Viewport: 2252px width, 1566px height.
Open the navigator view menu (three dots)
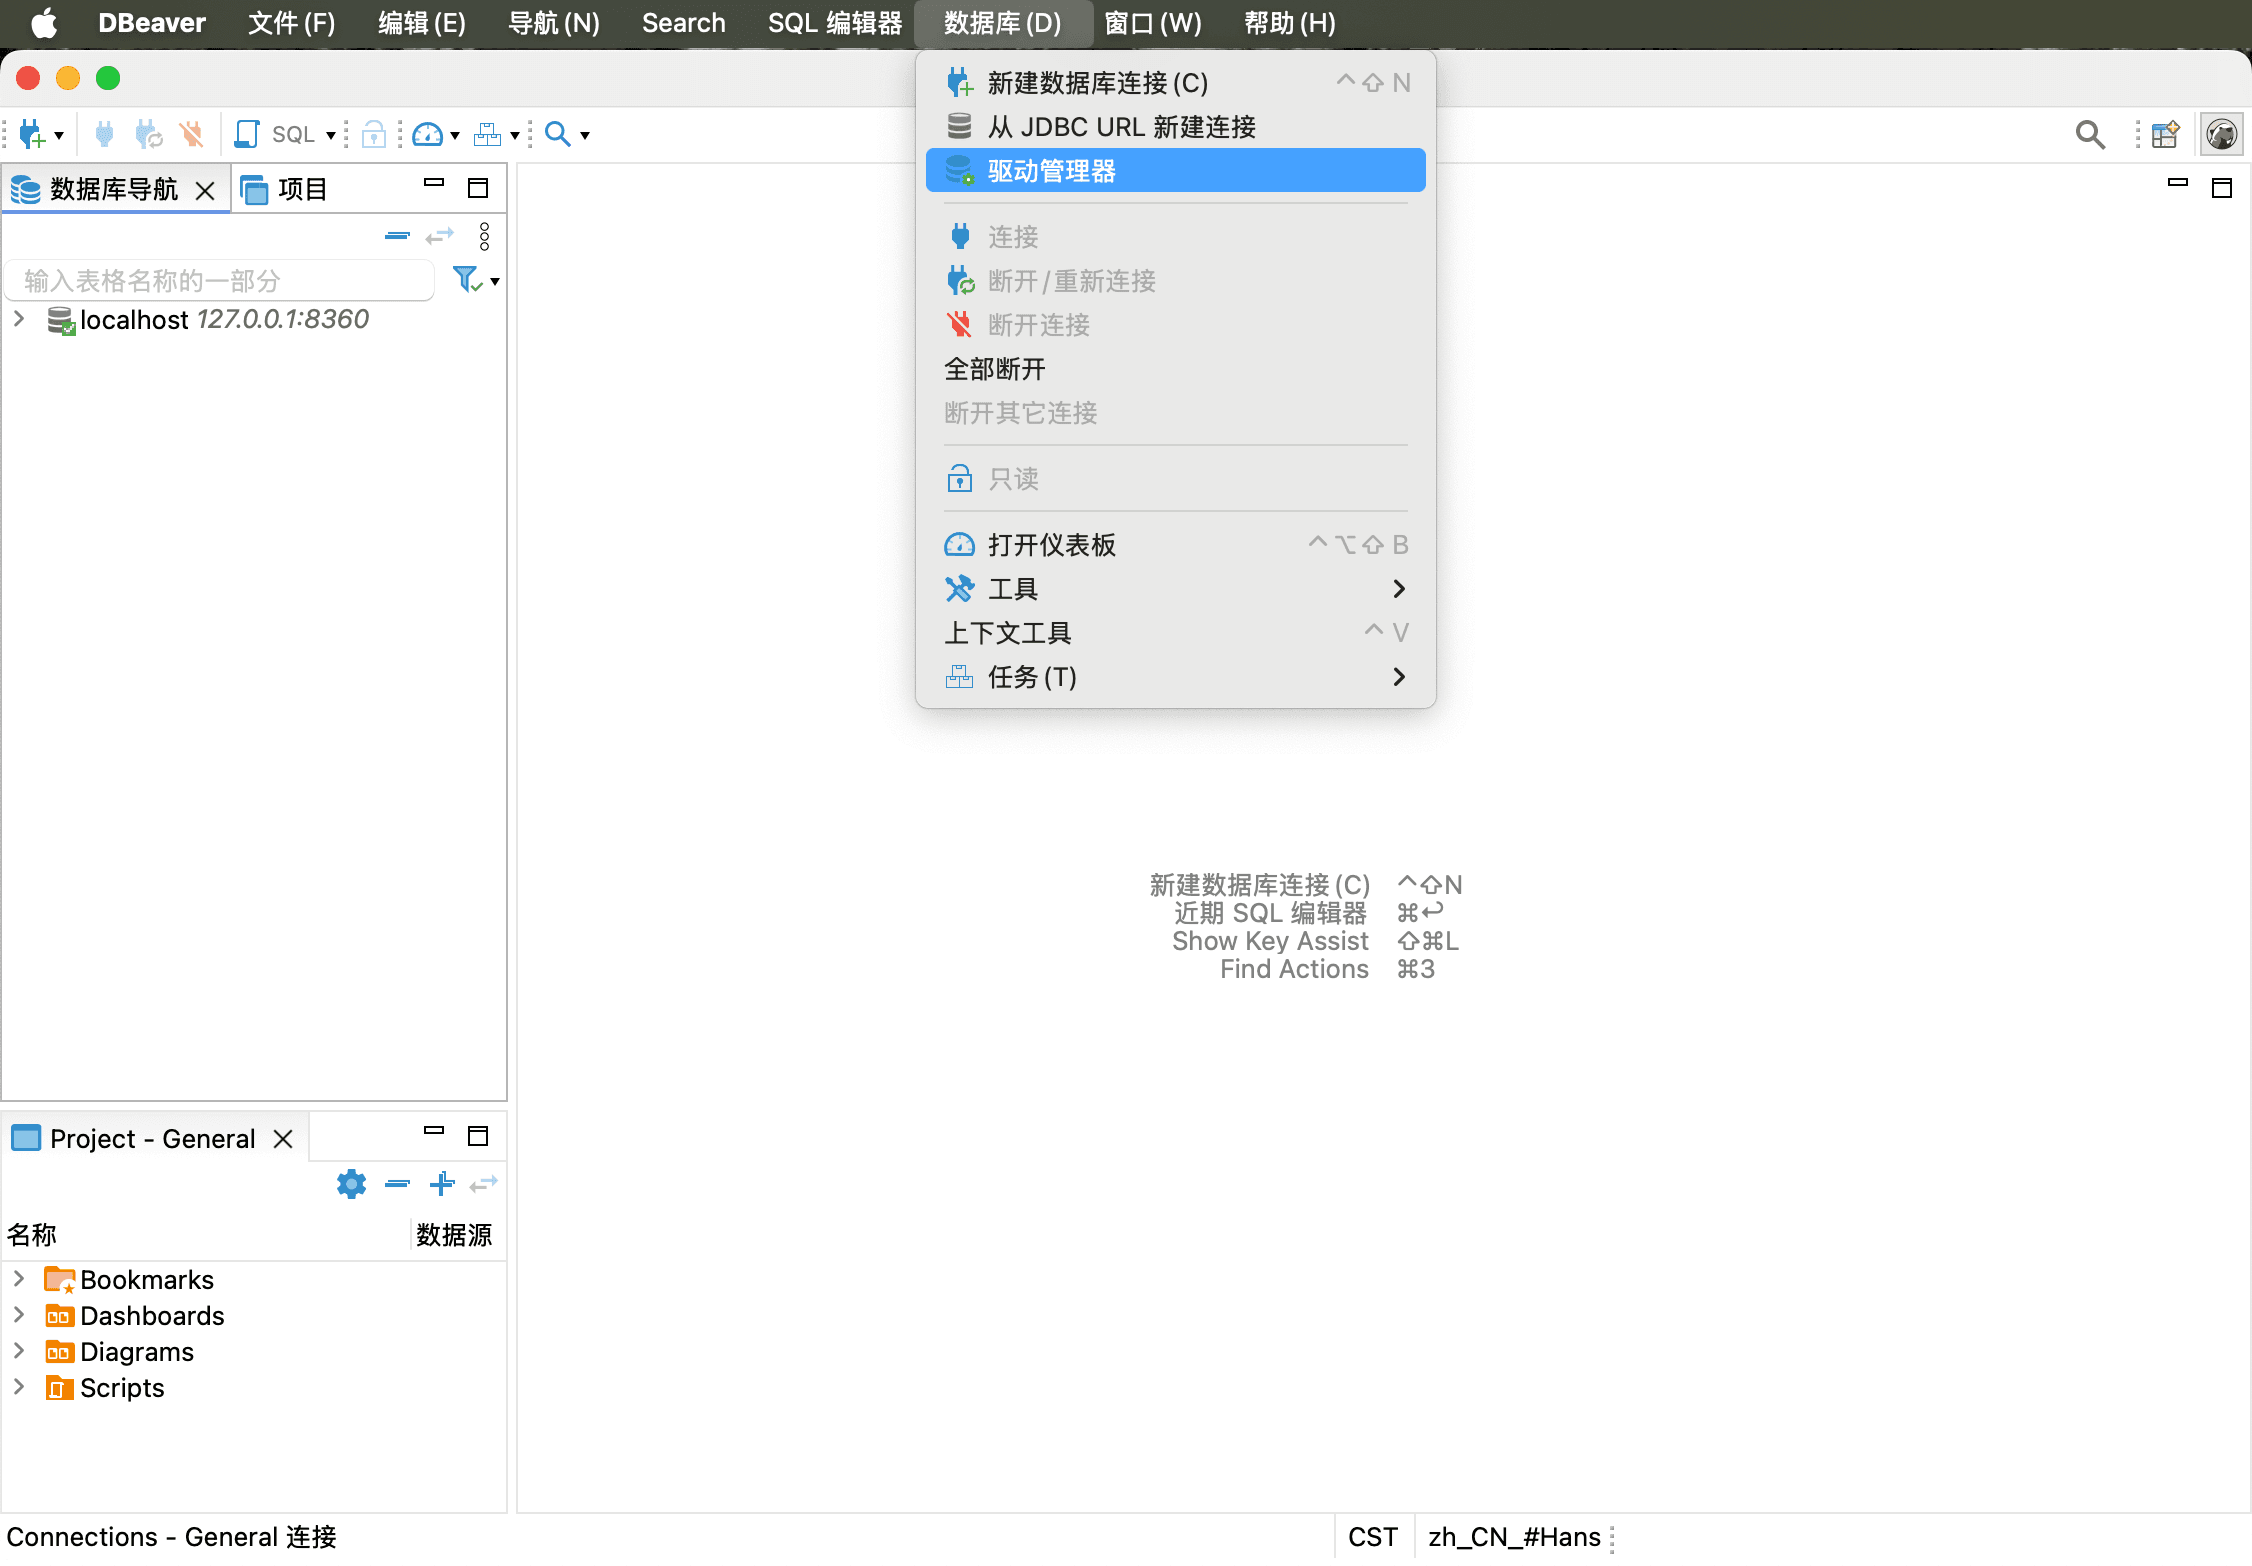pyautogui.click(x=484, y=236)
